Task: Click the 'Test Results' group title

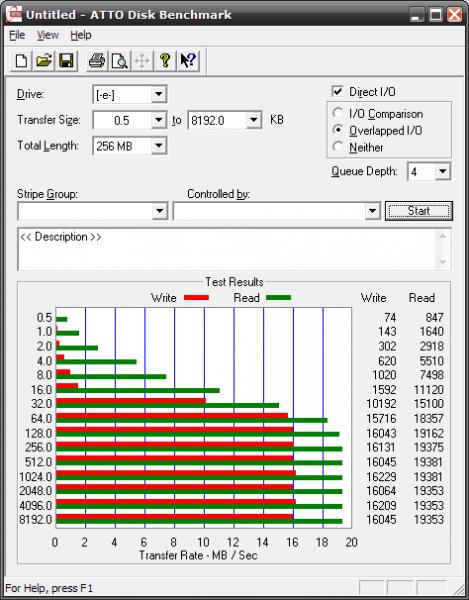Action: pos(234,282)
